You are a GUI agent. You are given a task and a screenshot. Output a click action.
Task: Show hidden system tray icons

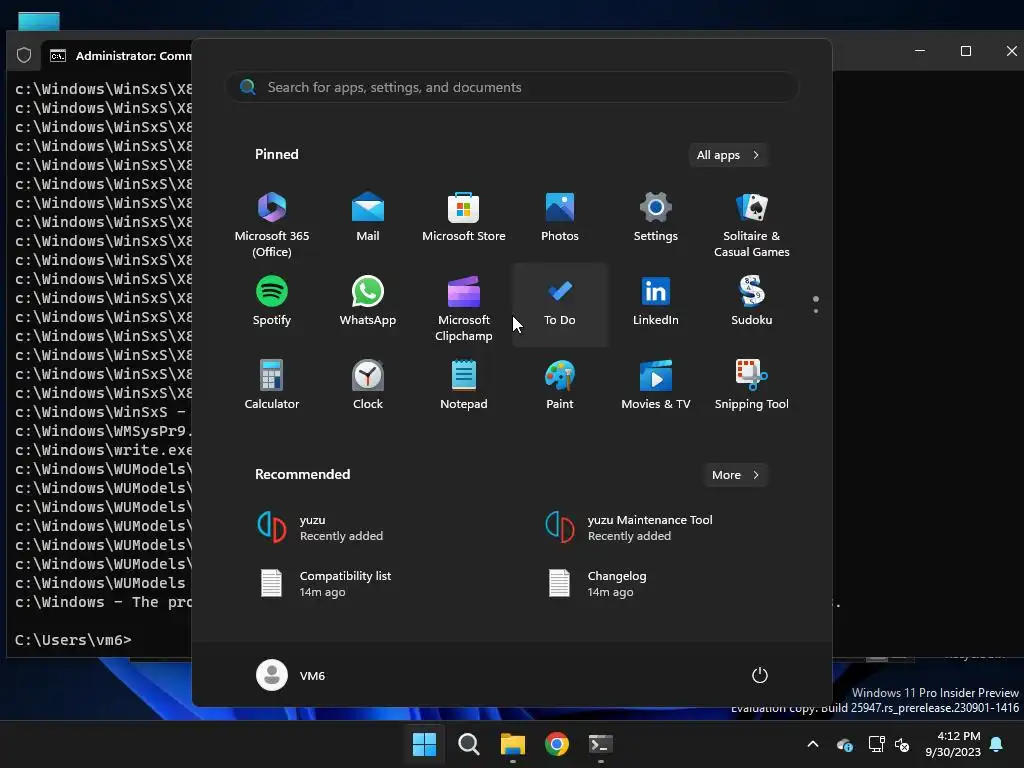coord(813,744)
